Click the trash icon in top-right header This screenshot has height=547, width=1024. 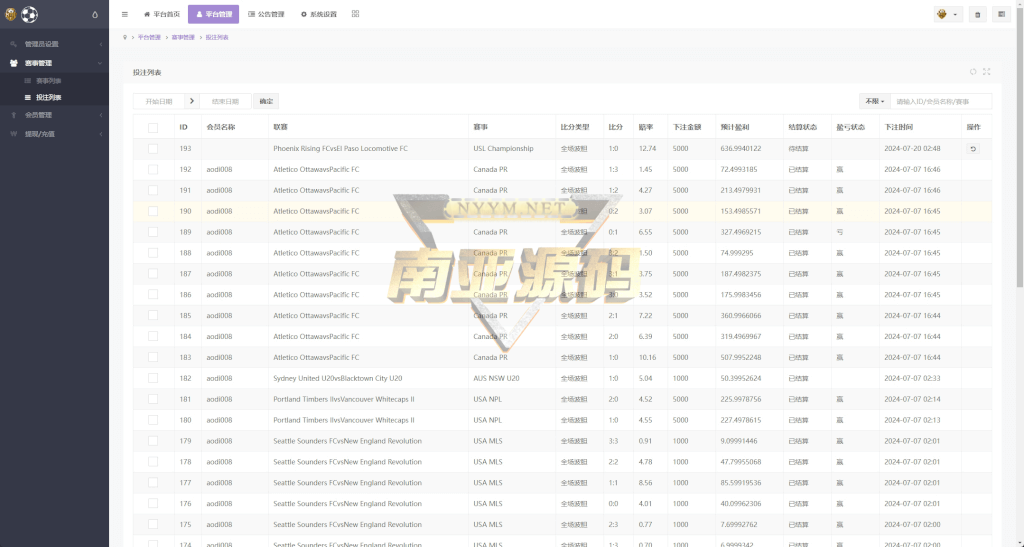(977, 15)
